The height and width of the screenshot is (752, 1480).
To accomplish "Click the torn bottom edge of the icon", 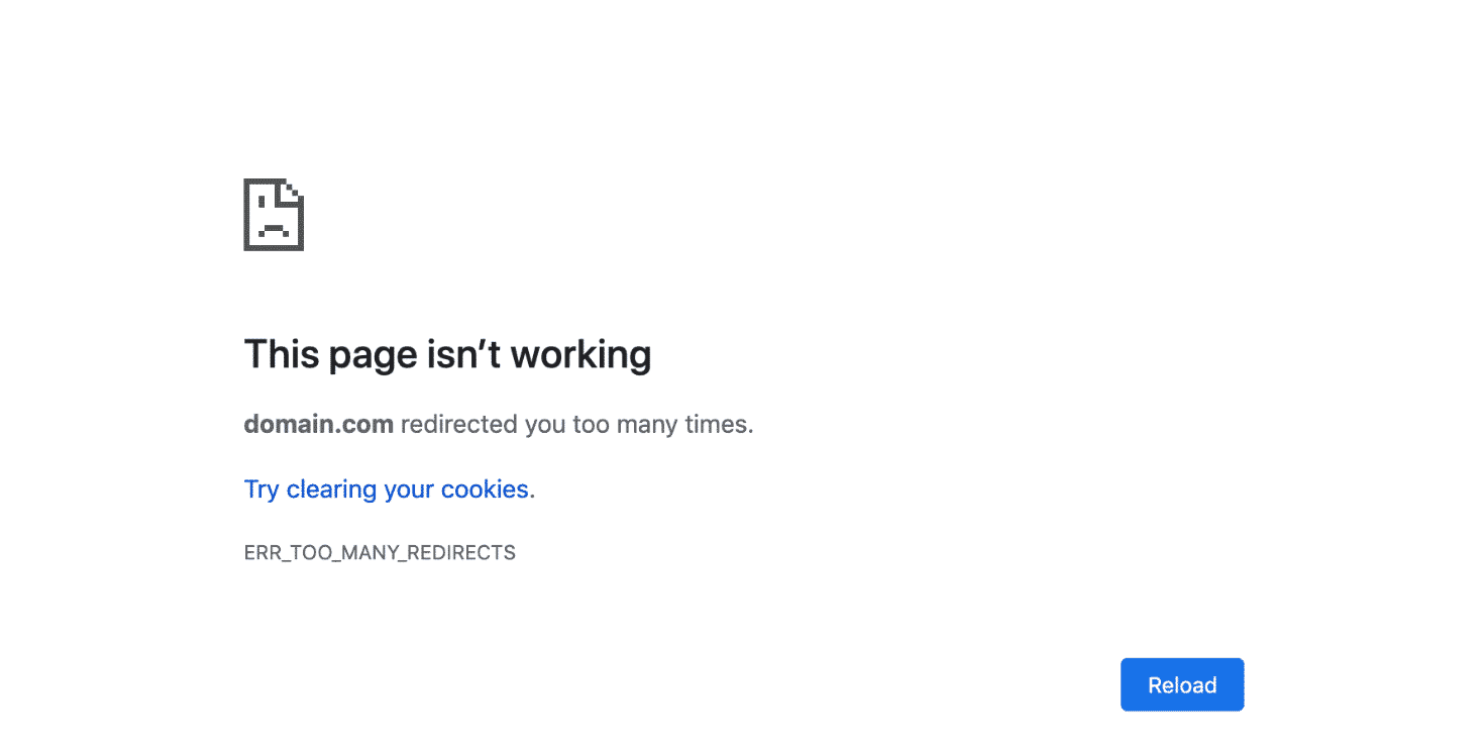I will click(x=273, y=246).
